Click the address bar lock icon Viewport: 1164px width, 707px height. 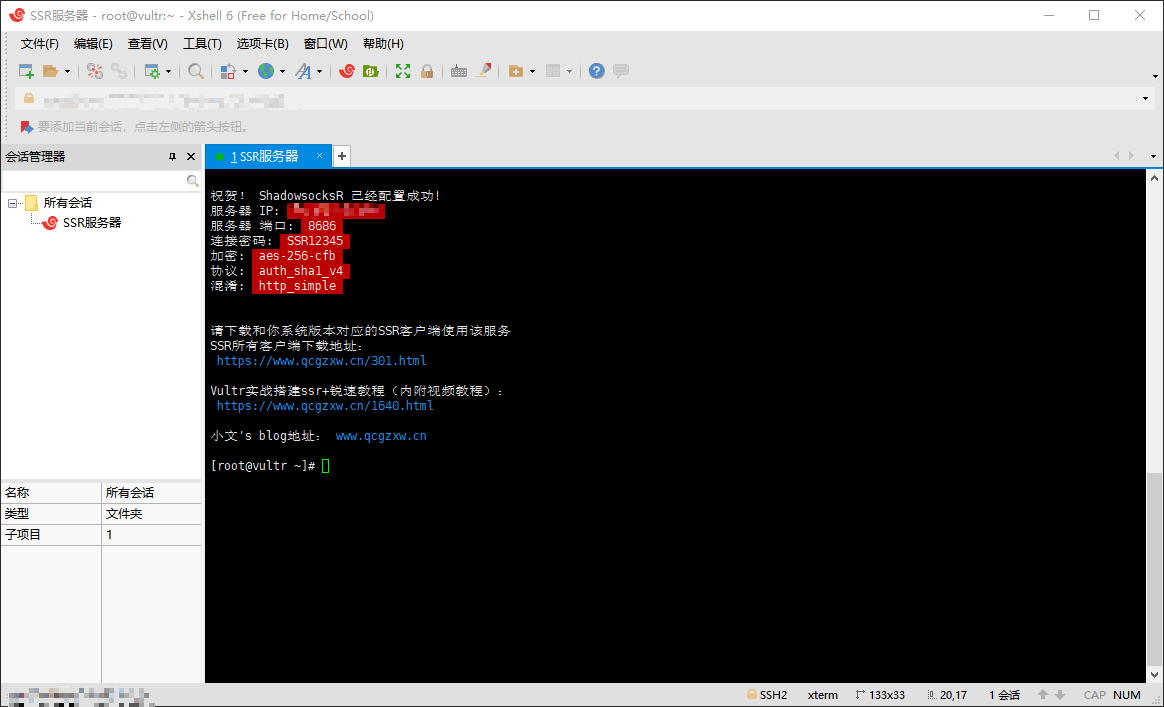coord(29,98)
